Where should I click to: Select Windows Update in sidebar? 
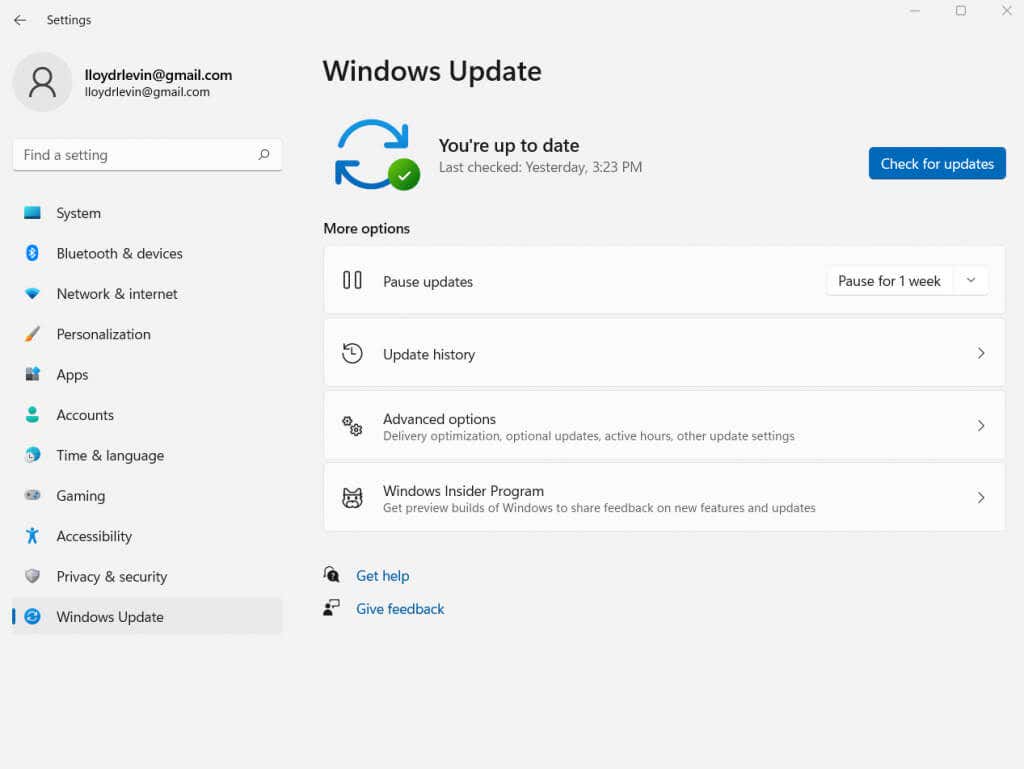tap(147, 617)
